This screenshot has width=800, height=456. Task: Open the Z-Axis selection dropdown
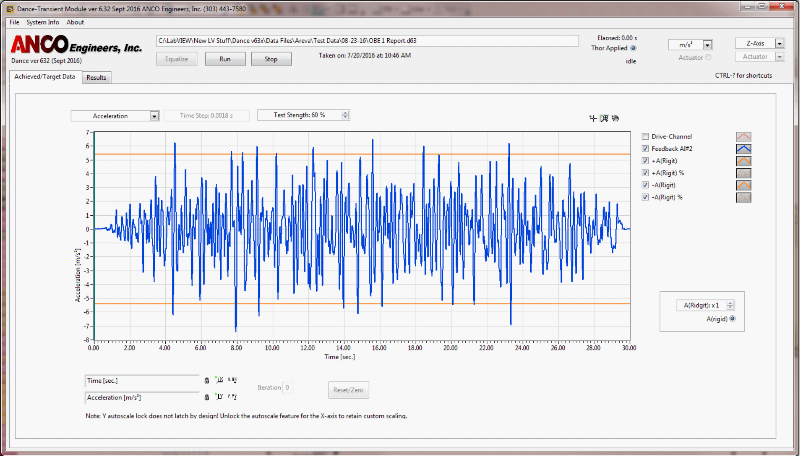(779, 44)
